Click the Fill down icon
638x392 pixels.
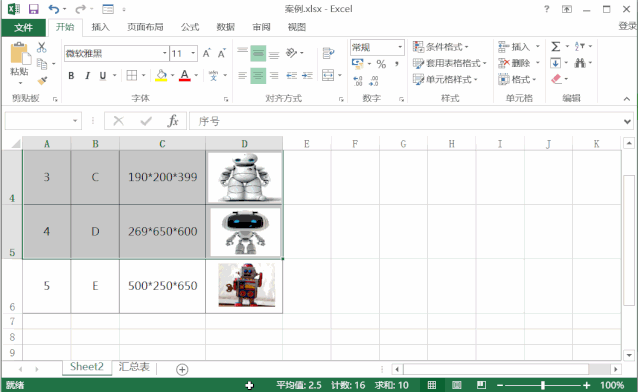click(x=555, y=63)
